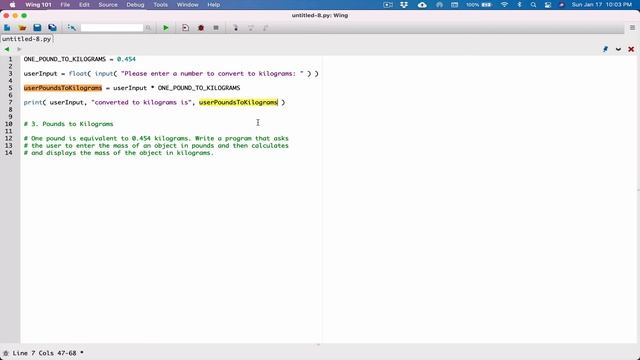Screen dimensions: 640x360
Task: Go back in history with the green left arrow
Action: coord(7,49)
